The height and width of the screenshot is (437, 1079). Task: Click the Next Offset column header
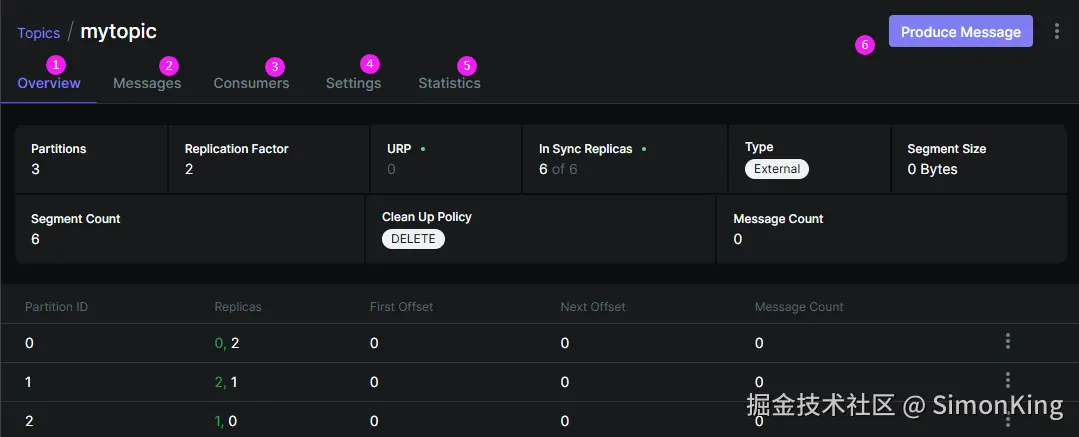pos(593,306)
